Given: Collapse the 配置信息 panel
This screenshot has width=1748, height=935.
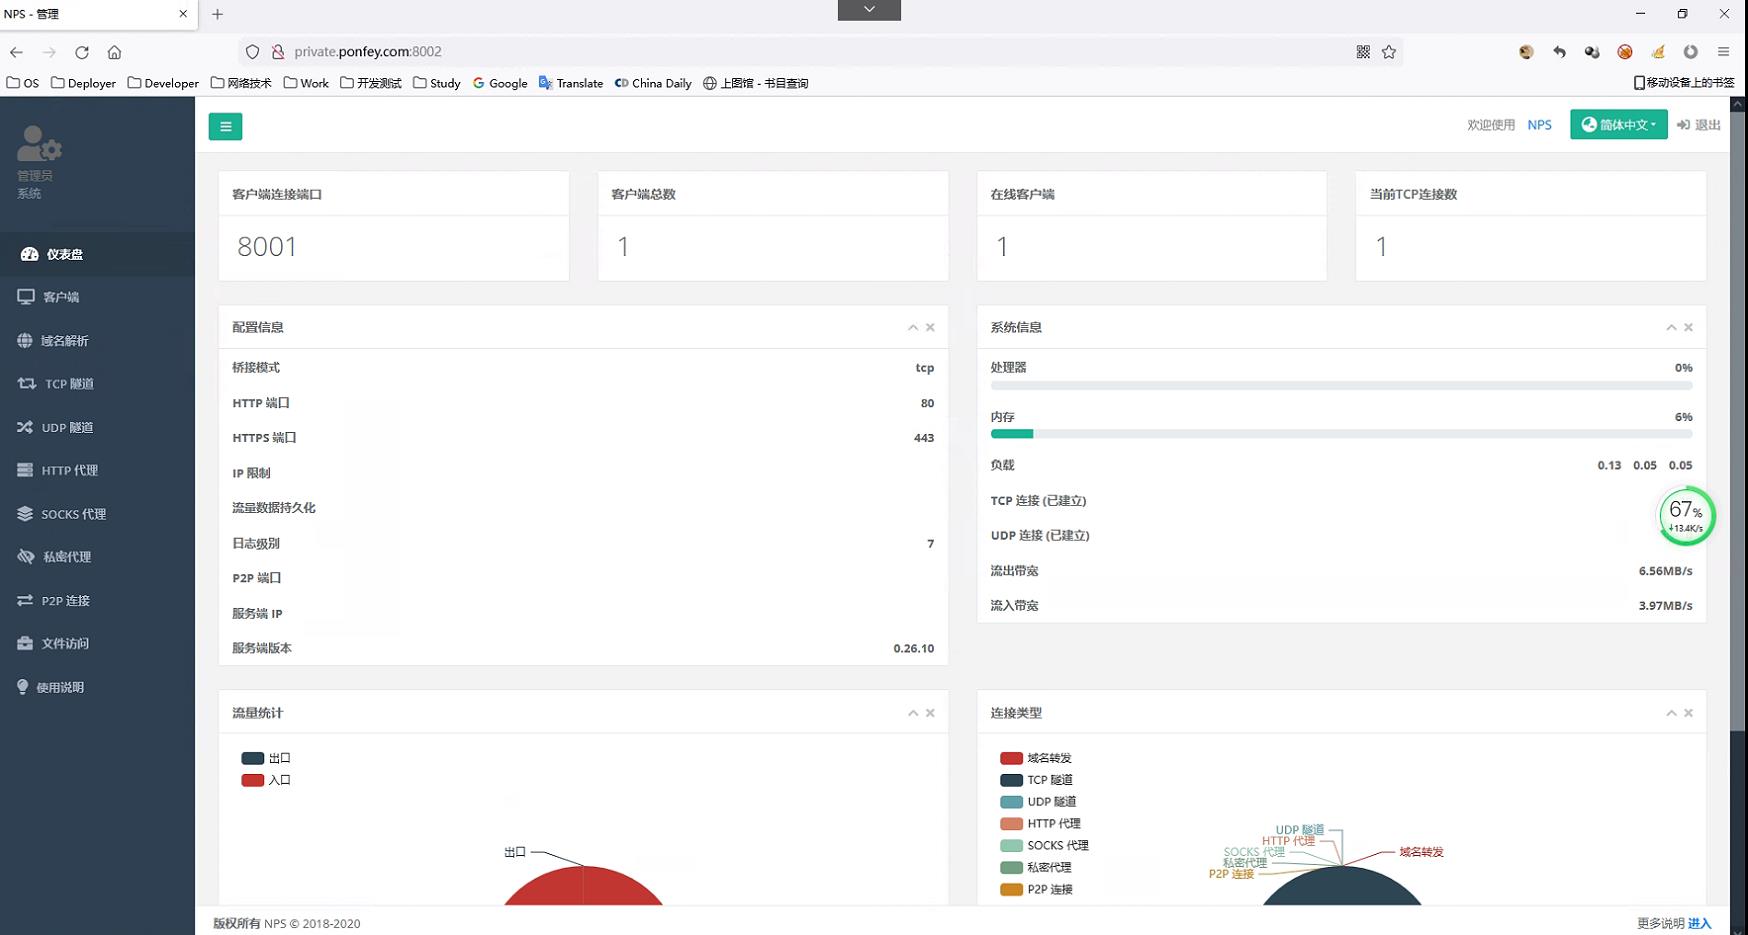Looking at the screenshot, I should pos(912,327).
